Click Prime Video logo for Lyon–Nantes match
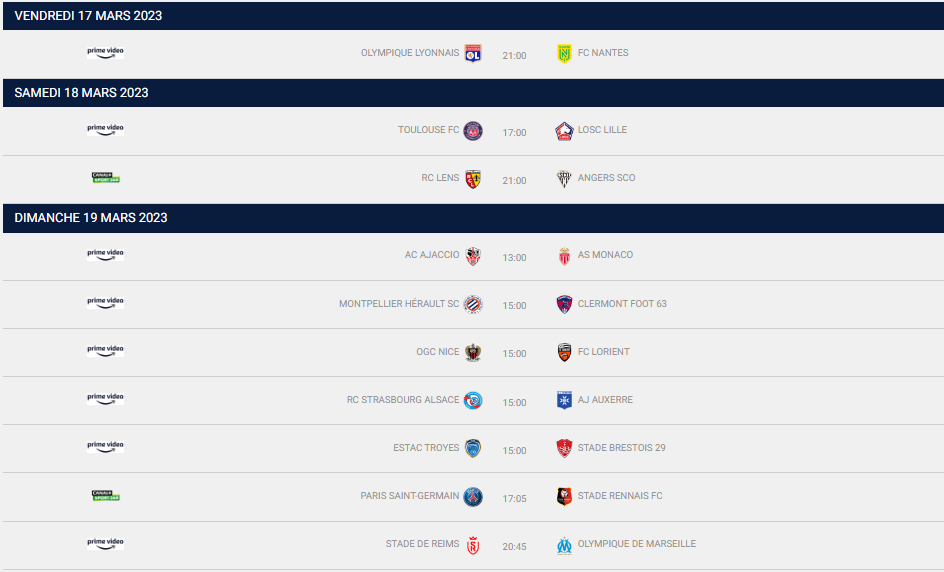Image resolution: width=944 pixels, height=572 pixels. pyautogui.click(x=106, y=52)
